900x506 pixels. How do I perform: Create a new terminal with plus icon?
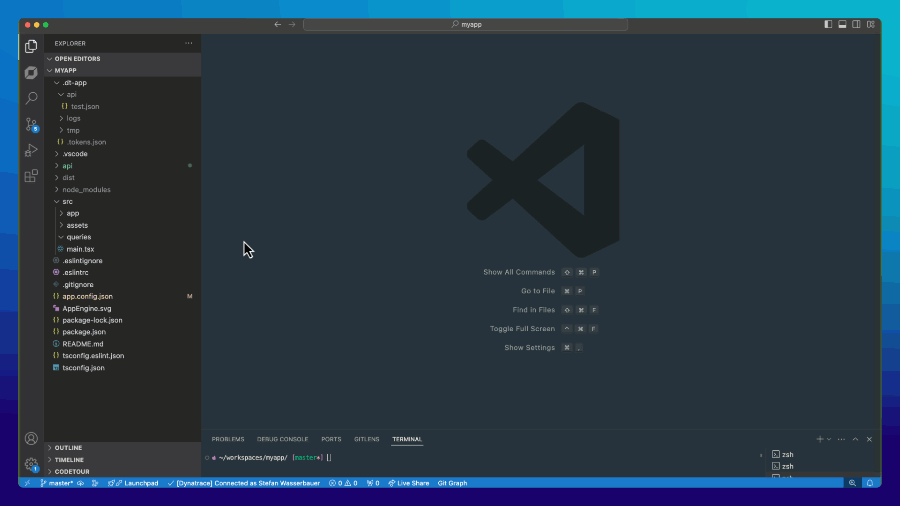(820, 439)
